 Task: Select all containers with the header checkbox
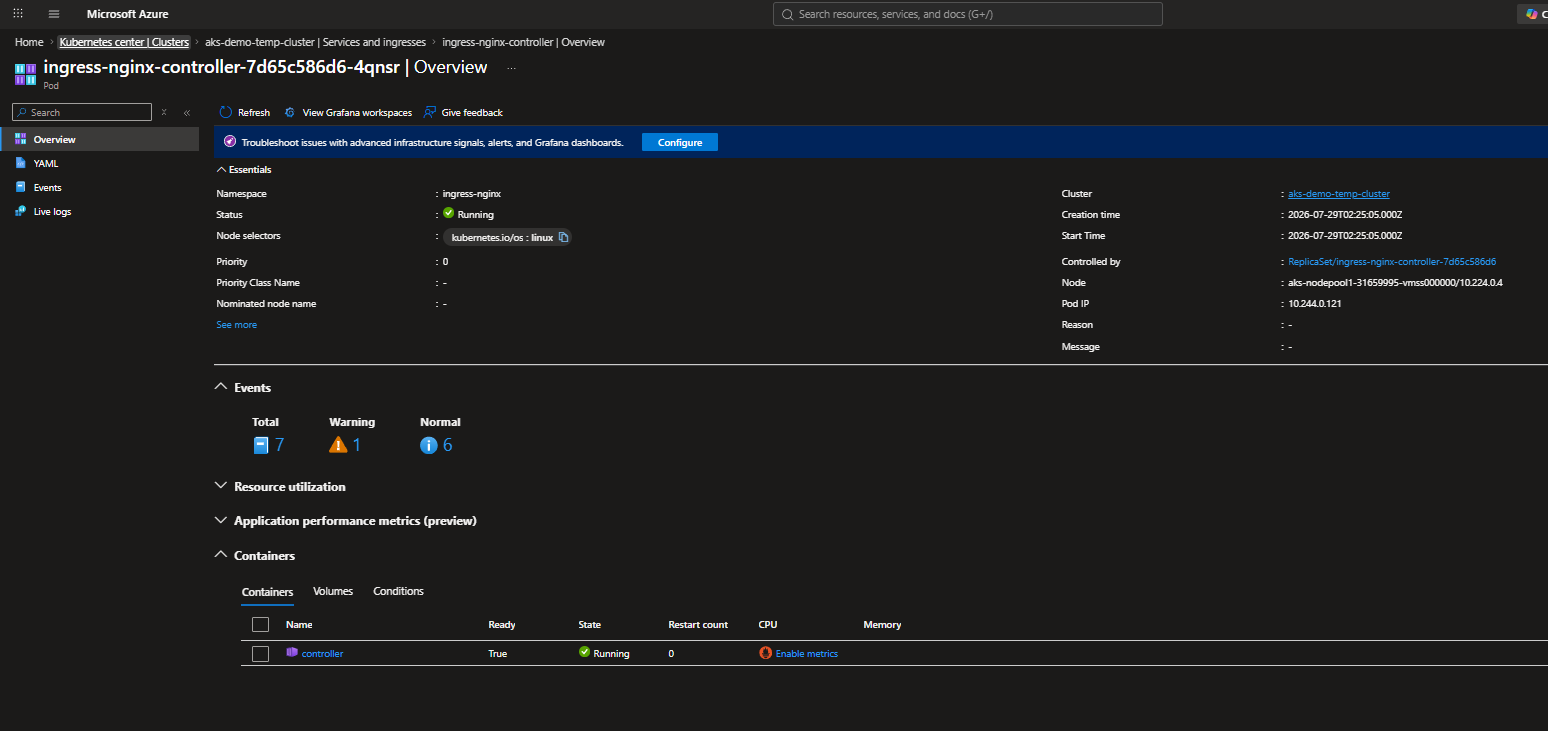coord(260,624)
